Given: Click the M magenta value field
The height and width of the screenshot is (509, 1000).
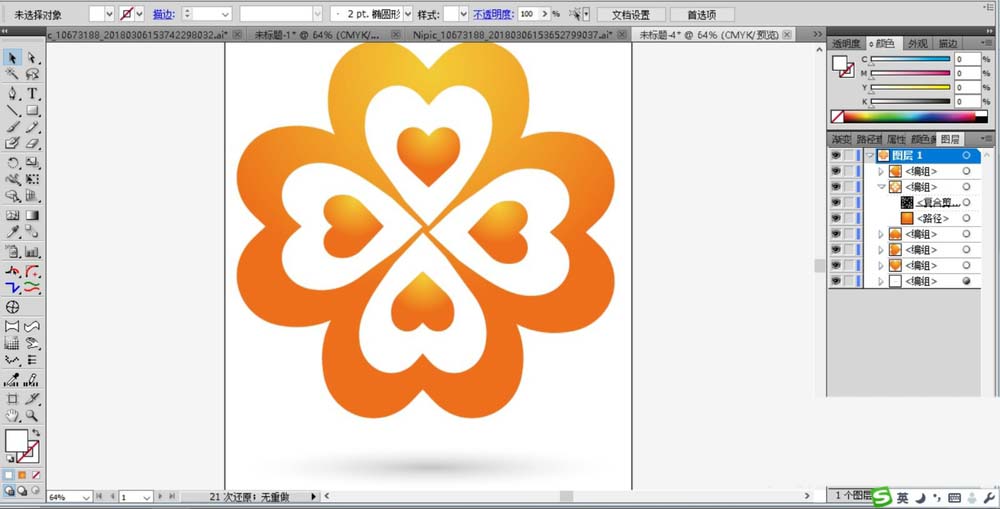Looking at the screenshot, I should [x=967, y=73].
